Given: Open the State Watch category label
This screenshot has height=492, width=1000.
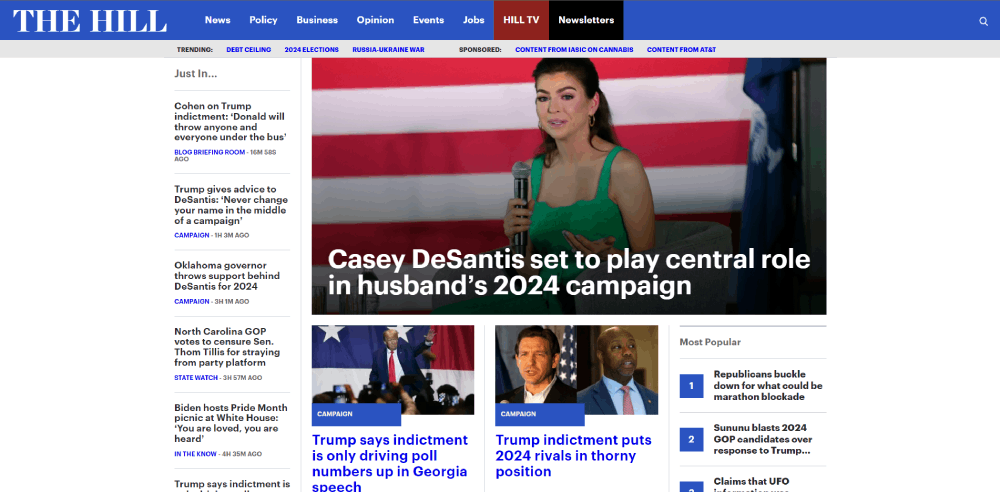Looking at the screenshot, I should pos(196,378).
